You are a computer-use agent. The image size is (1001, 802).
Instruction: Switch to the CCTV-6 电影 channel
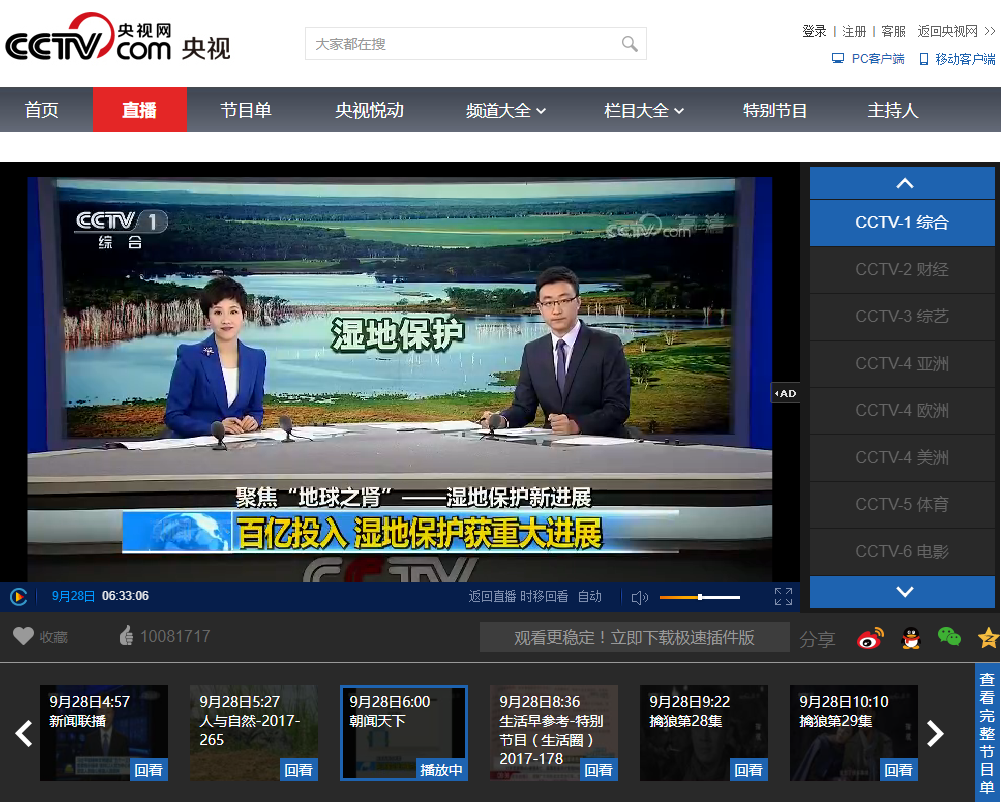(902, 552)
